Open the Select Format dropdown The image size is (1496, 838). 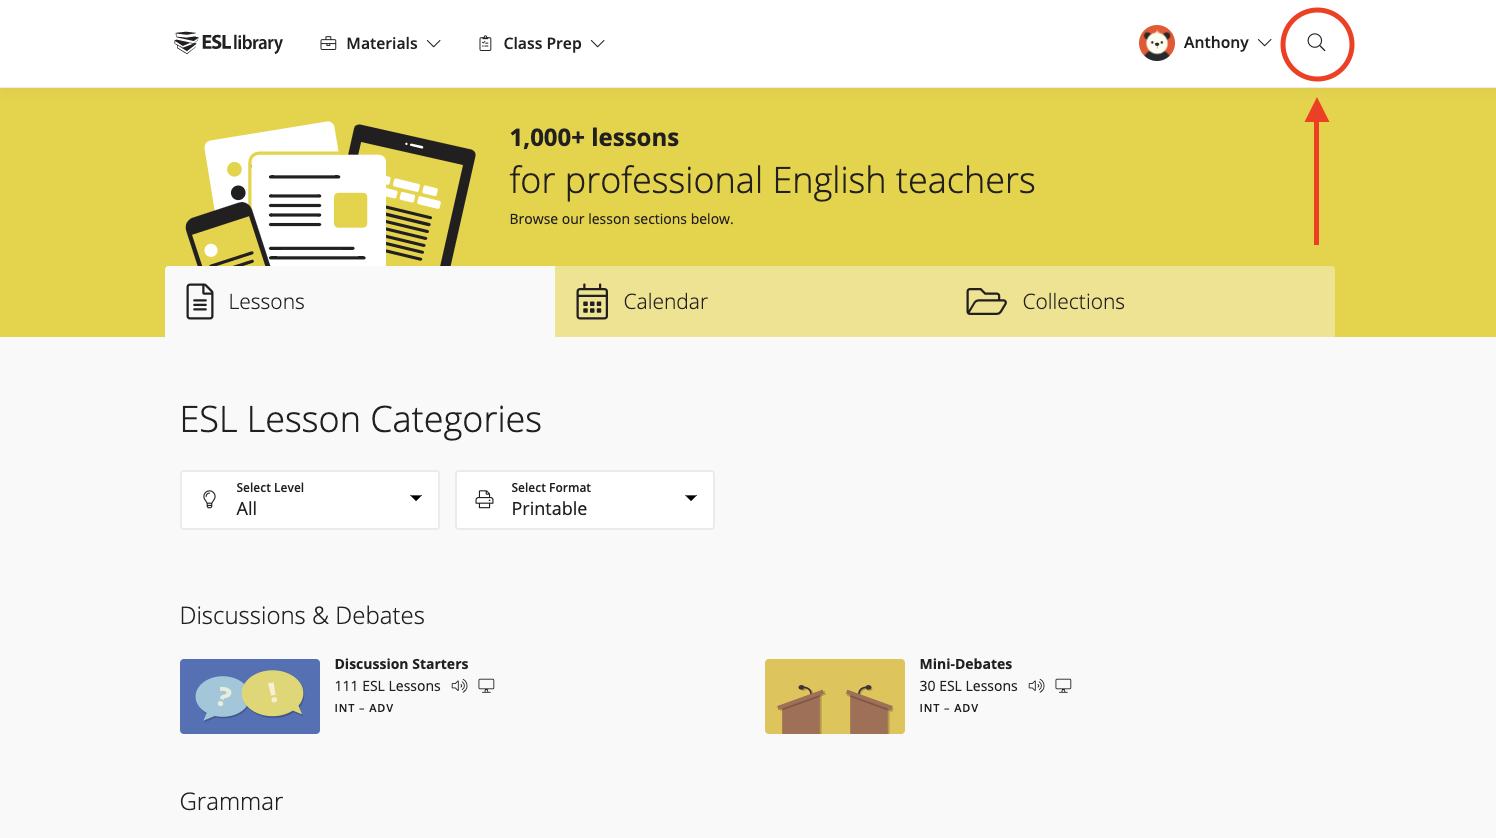(x=585, y=500)
